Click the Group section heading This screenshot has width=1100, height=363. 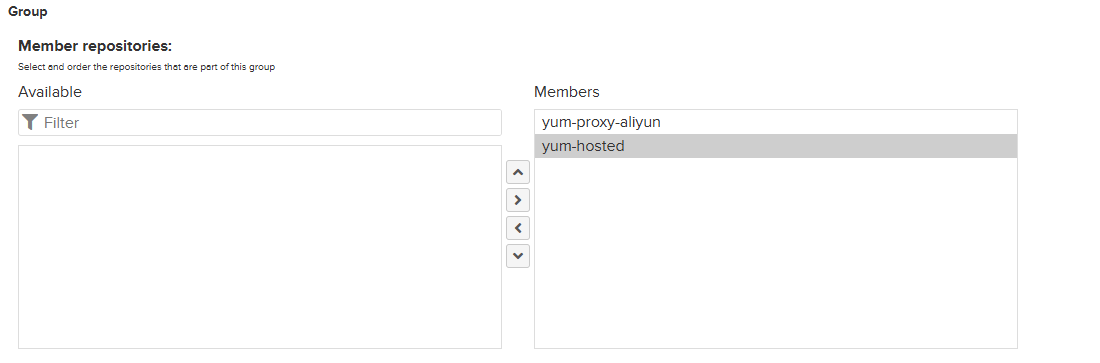(28, 12)
